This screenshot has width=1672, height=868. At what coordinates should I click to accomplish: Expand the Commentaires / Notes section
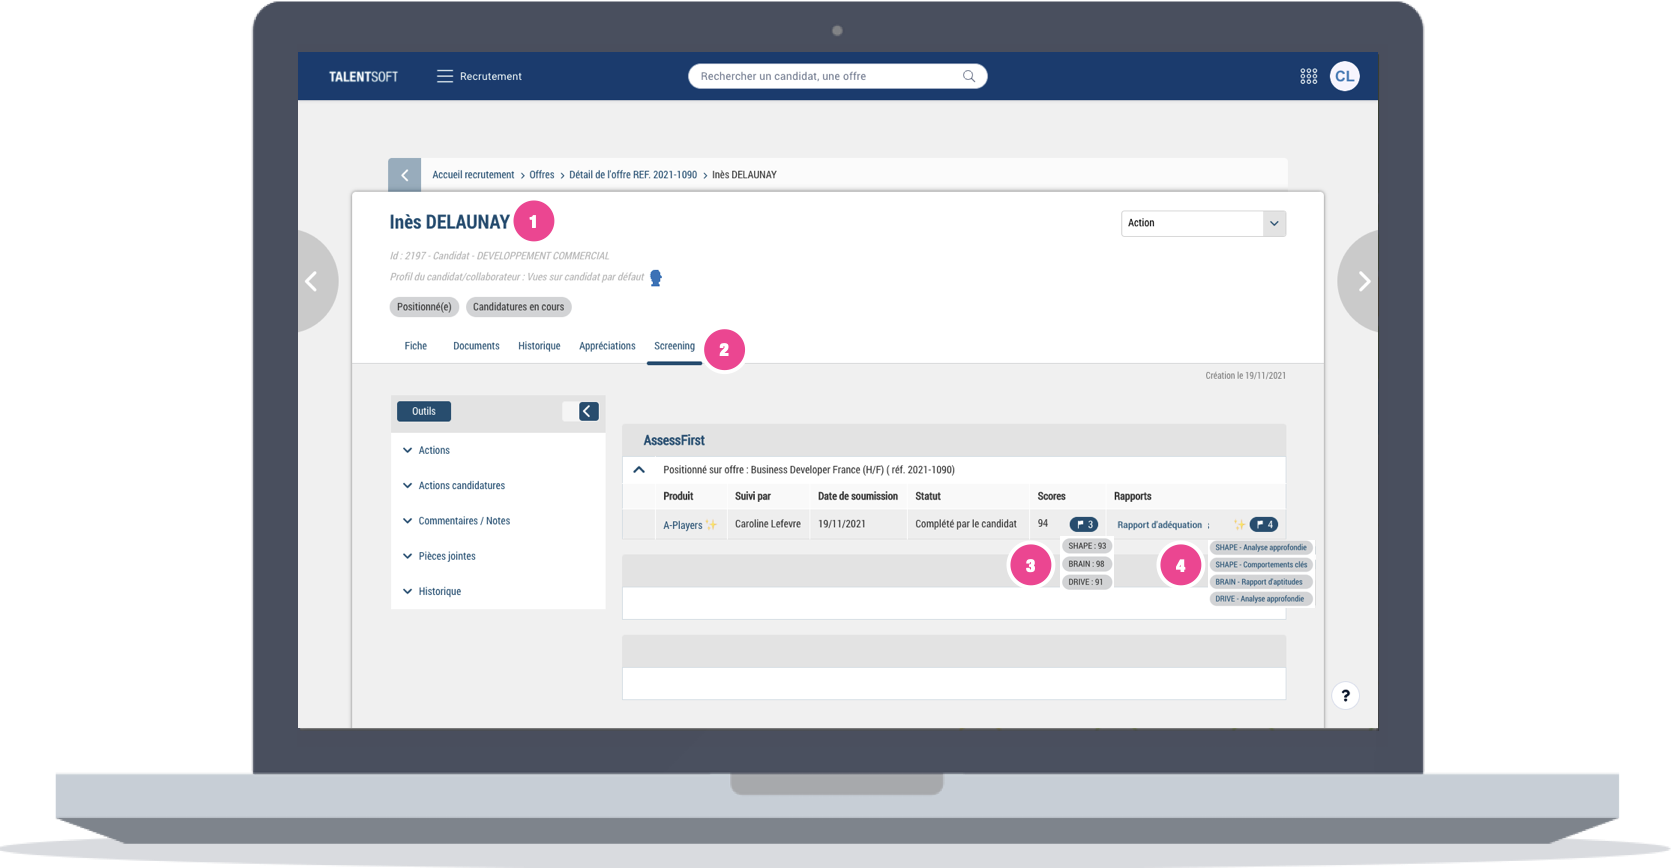(x=463, y=521)
